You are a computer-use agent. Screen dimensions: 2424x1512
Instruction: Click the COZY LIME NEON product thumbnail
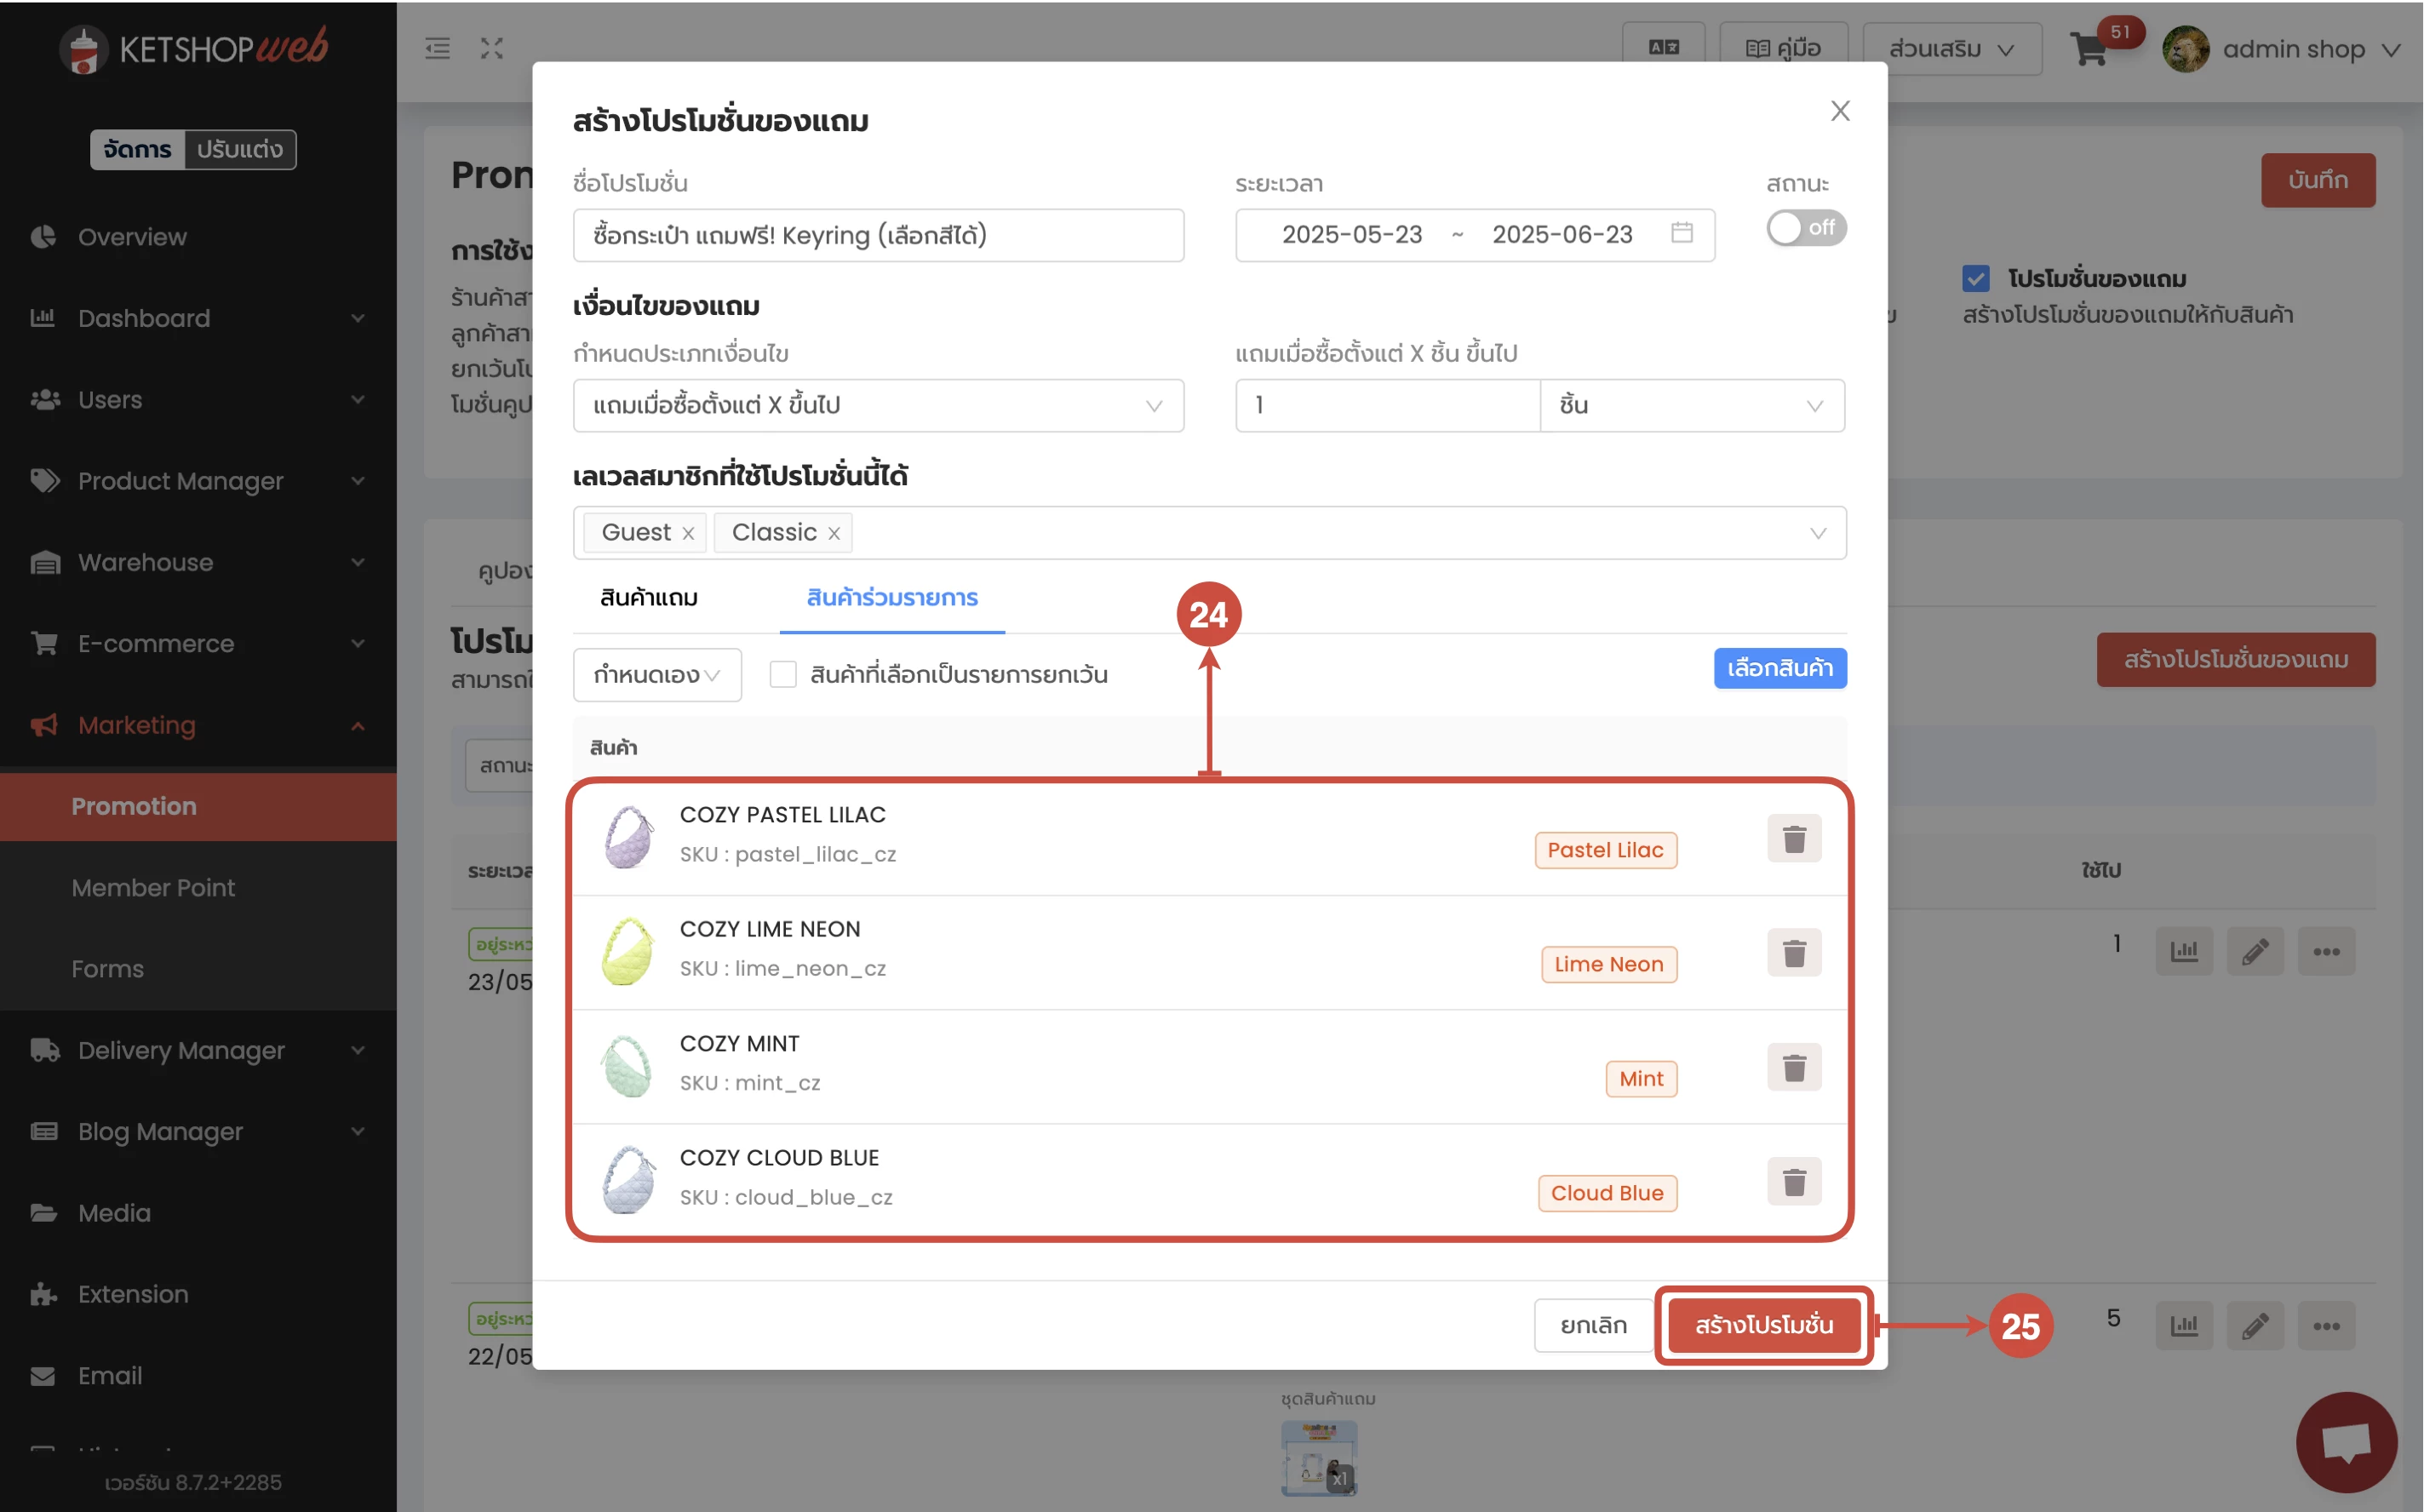[x=627, y=951]
